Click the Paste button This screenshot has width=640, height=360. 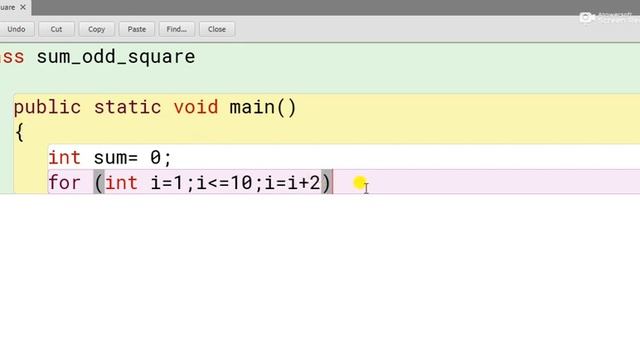point(136,29)
